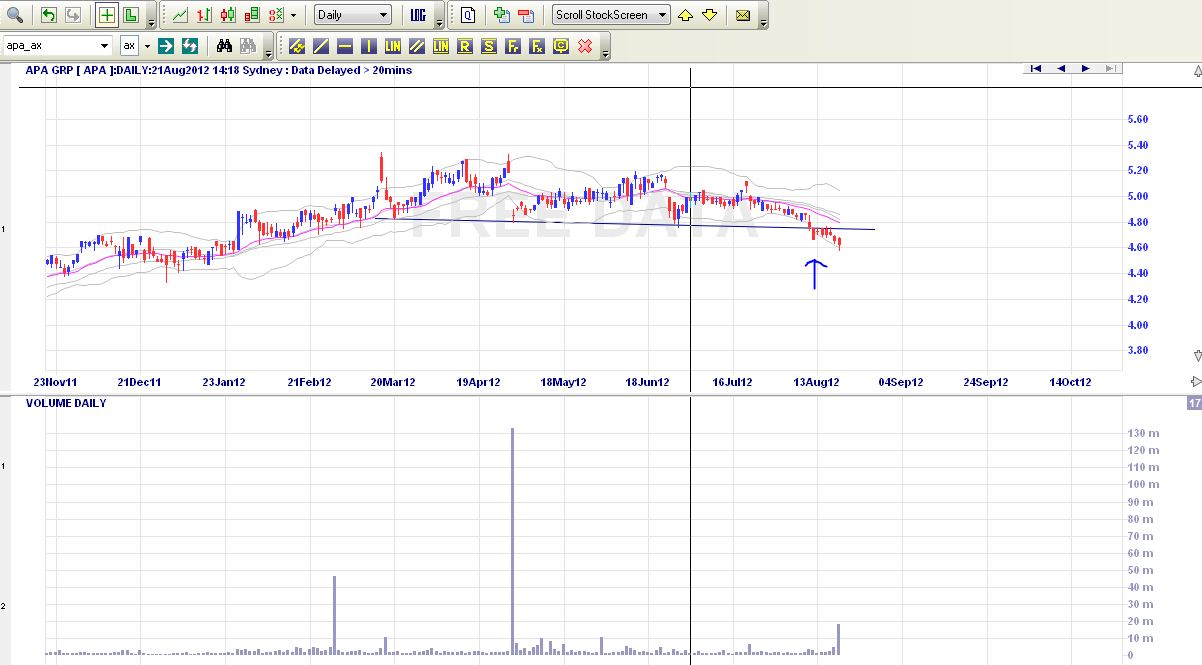Expand overflow options after the binoculars icons
Image resolution: width=1202 pixels, height=665 pixels.
click(x=268, y=47)
